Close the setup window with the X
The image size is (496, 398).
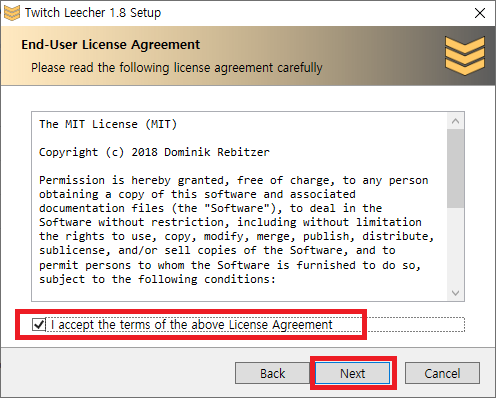[480, 13]
